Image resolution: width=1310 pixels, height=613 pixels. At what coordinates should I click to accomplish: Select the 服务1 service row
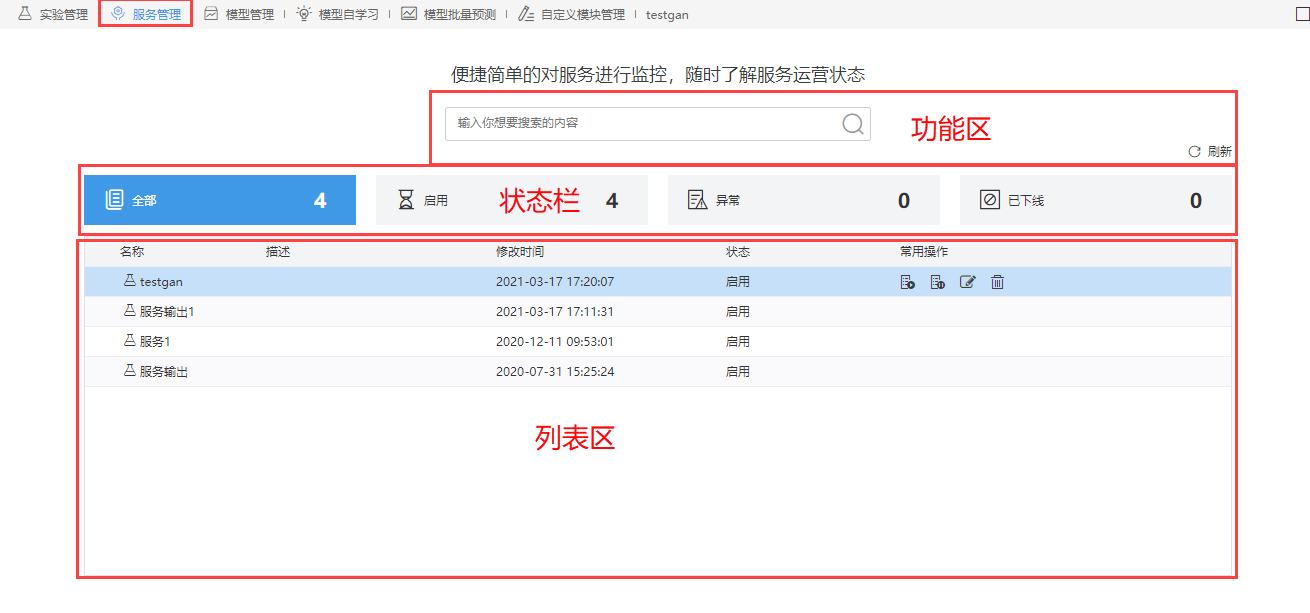(x=658, y=342)
